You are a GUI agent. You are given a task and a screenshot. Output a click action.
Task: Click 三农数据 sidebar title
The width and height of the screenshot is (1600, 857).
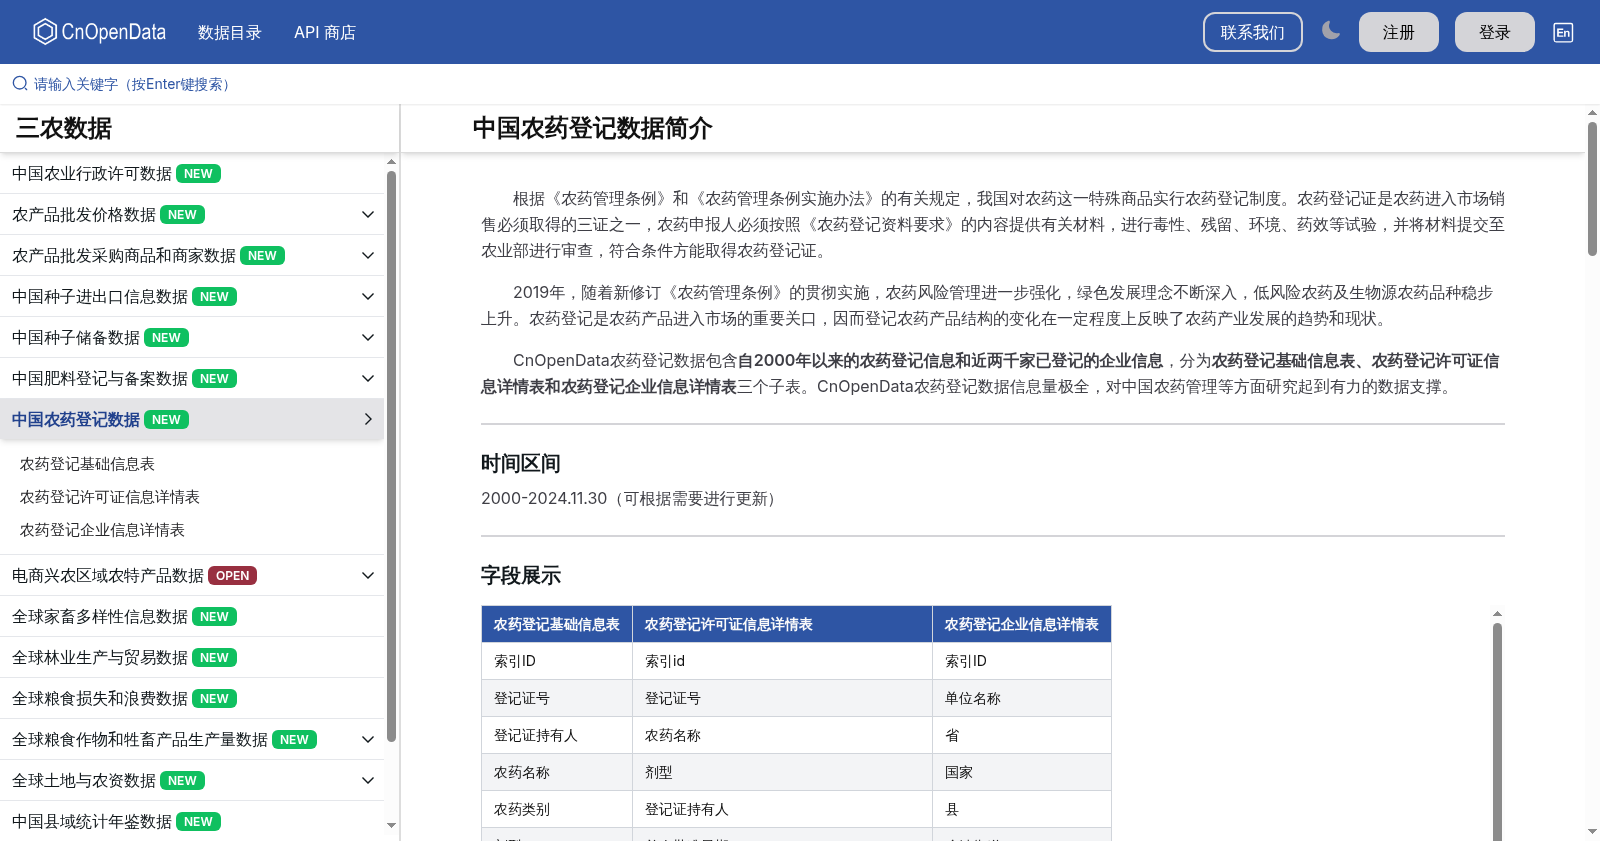[64, 128]
